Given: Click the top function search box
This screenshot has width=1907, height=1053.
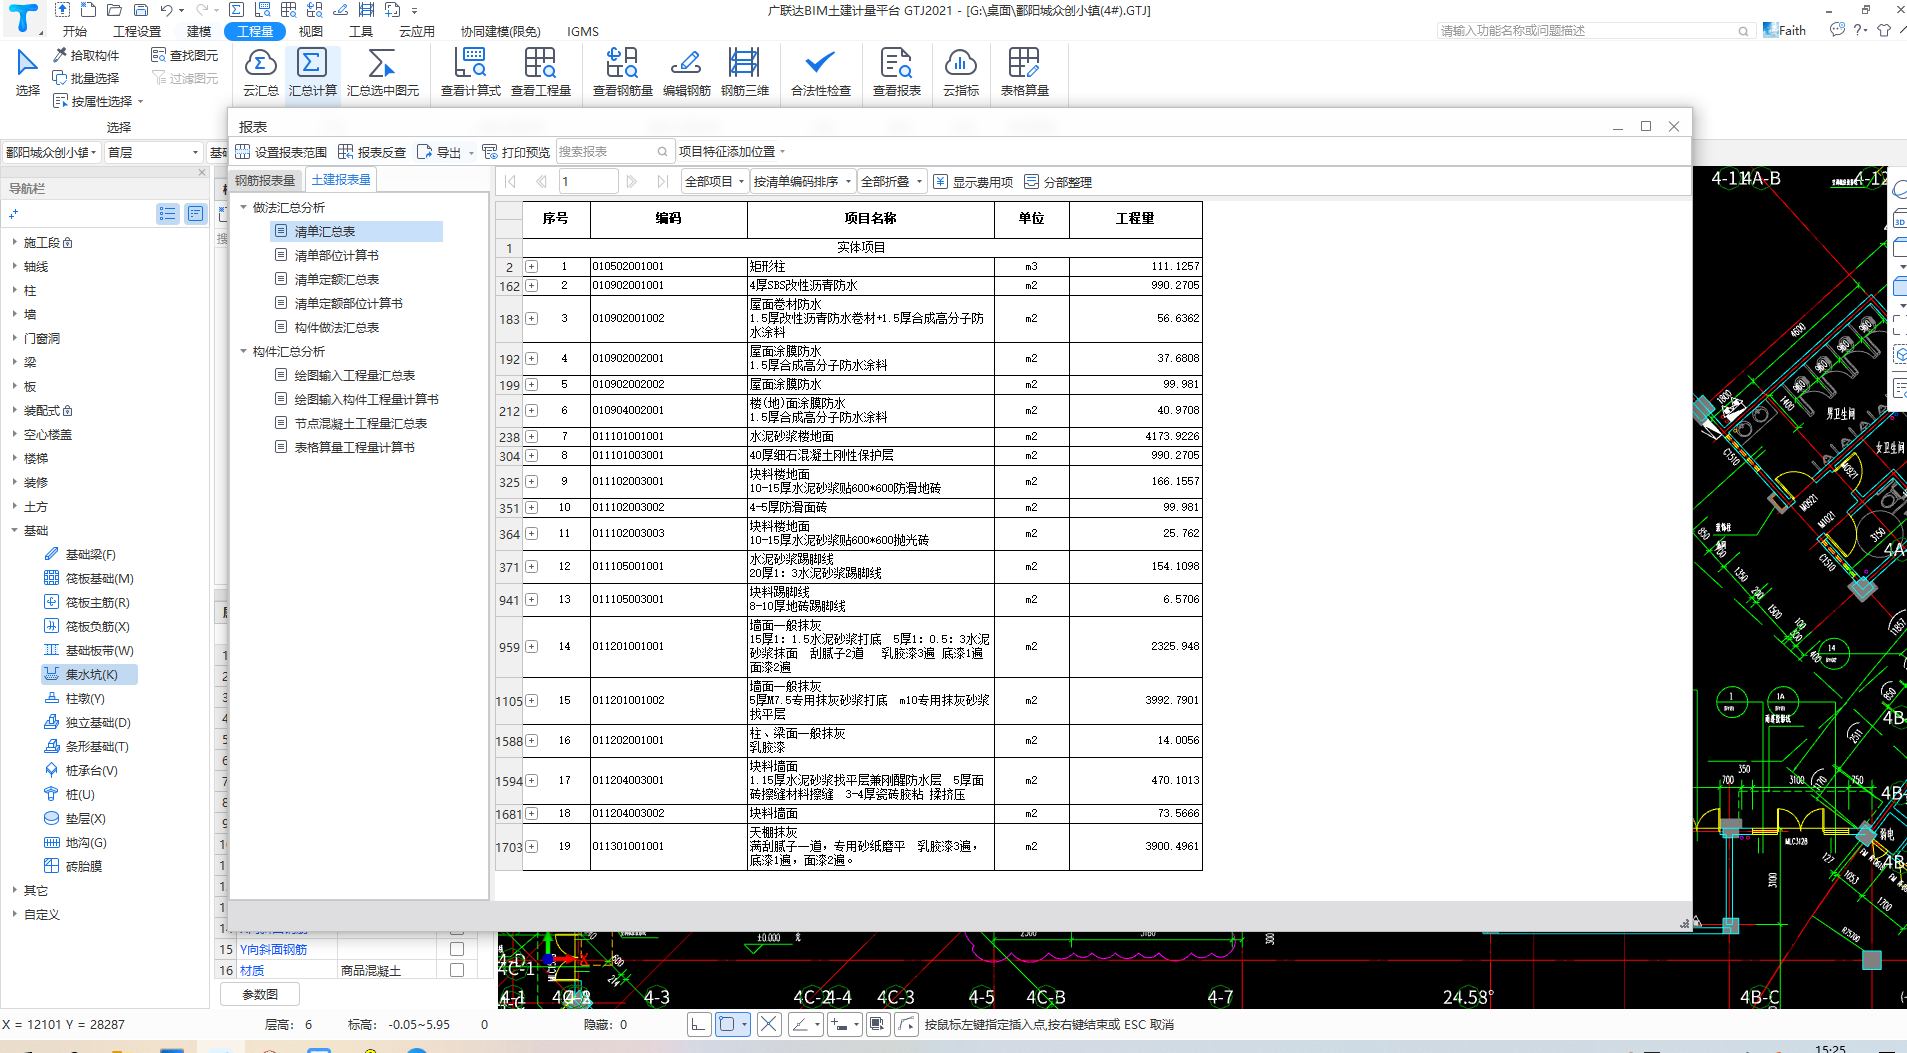Looking at the screenshot, I should pyautogui.click(x=1596, y=31).
